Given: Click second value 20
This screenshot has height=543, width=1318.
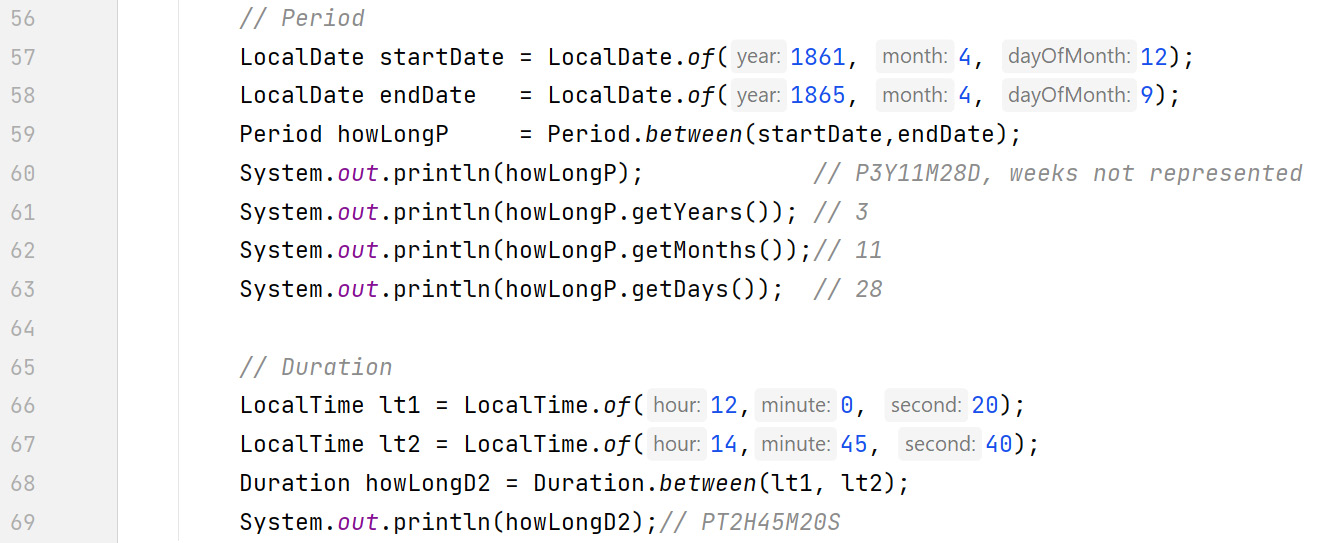Looking at the screenshot, I should (985, 405).
